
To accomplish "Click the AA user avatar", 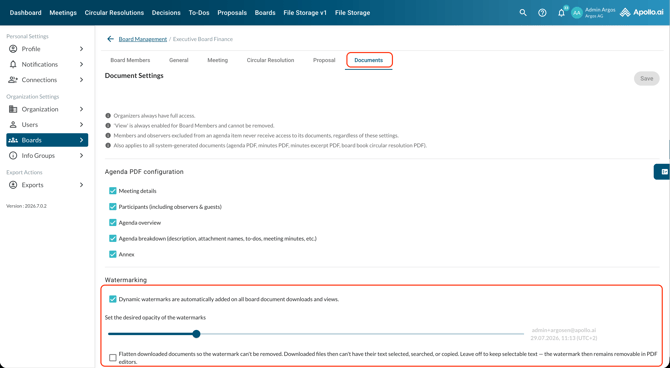I will coord(577,13).
